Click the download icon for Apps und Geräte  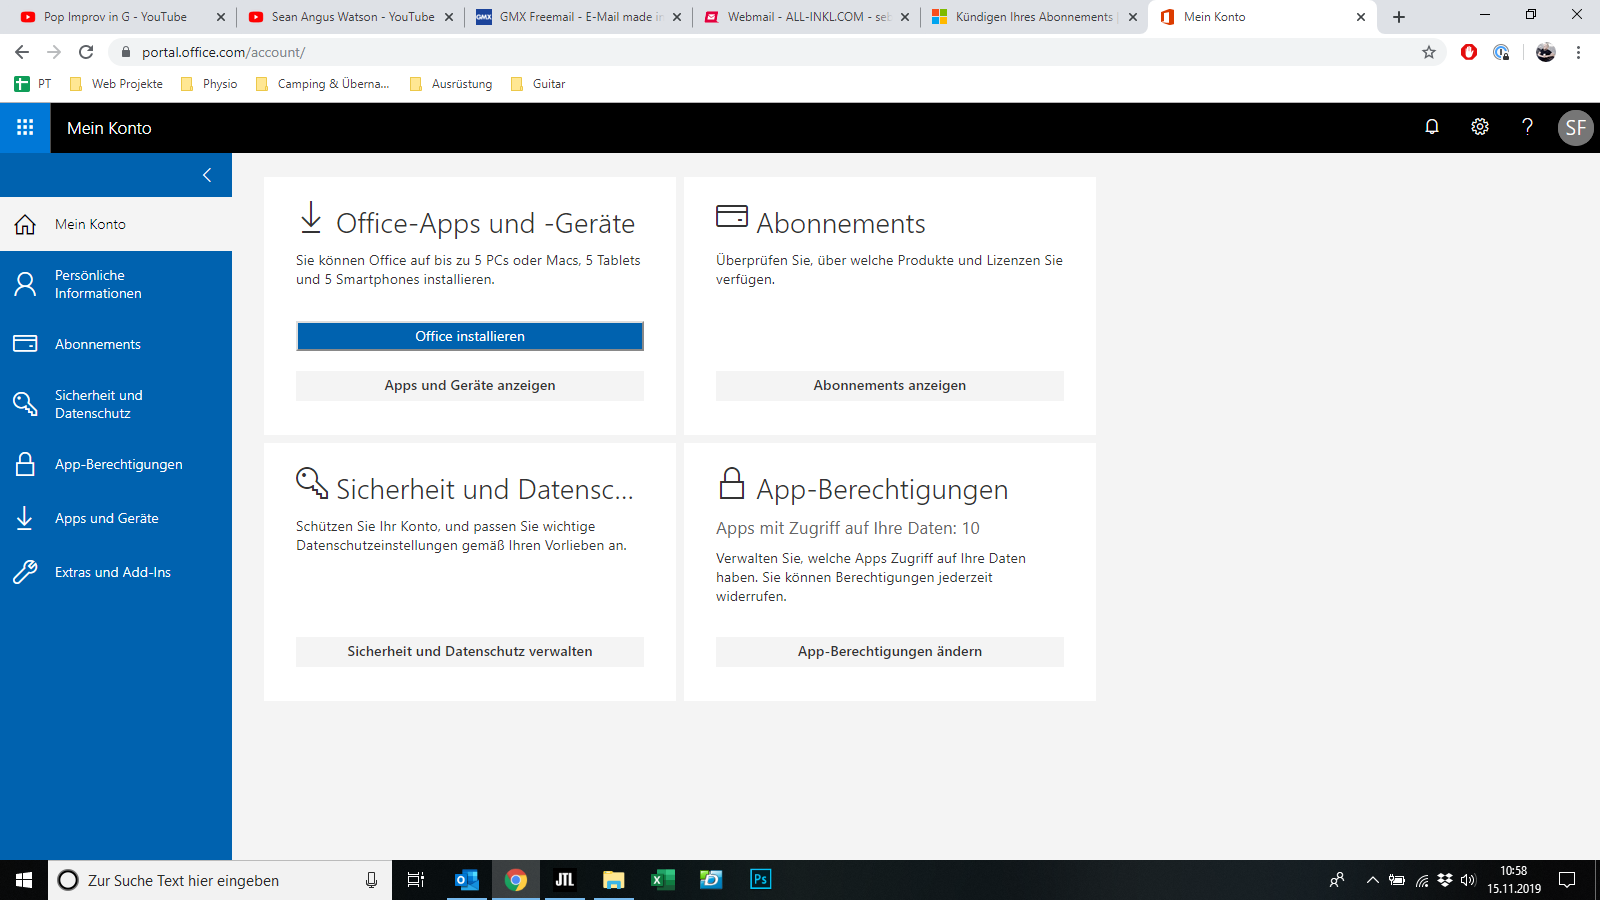tap(25, 518)
